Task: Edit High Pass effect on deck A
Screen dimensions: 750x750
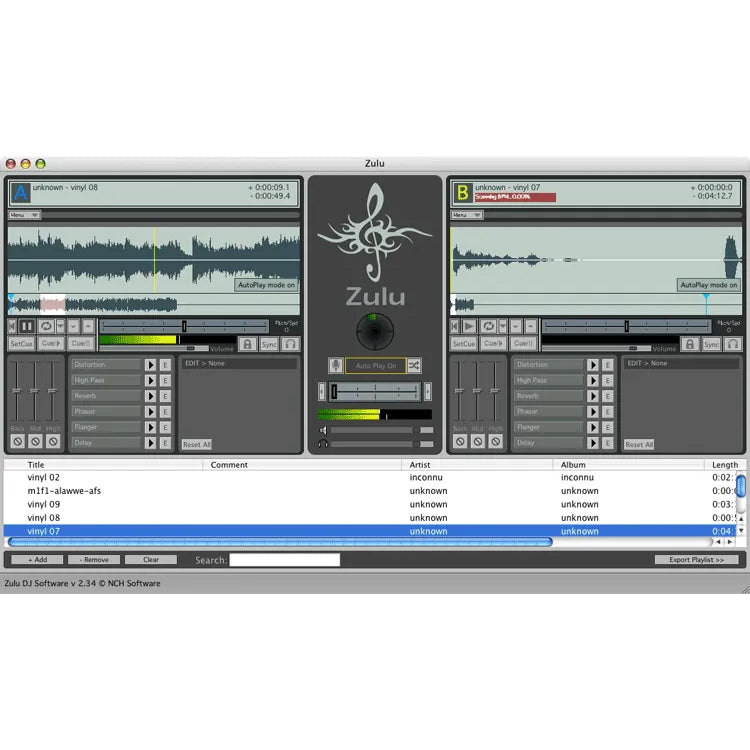Action: [x=165, y=381]
